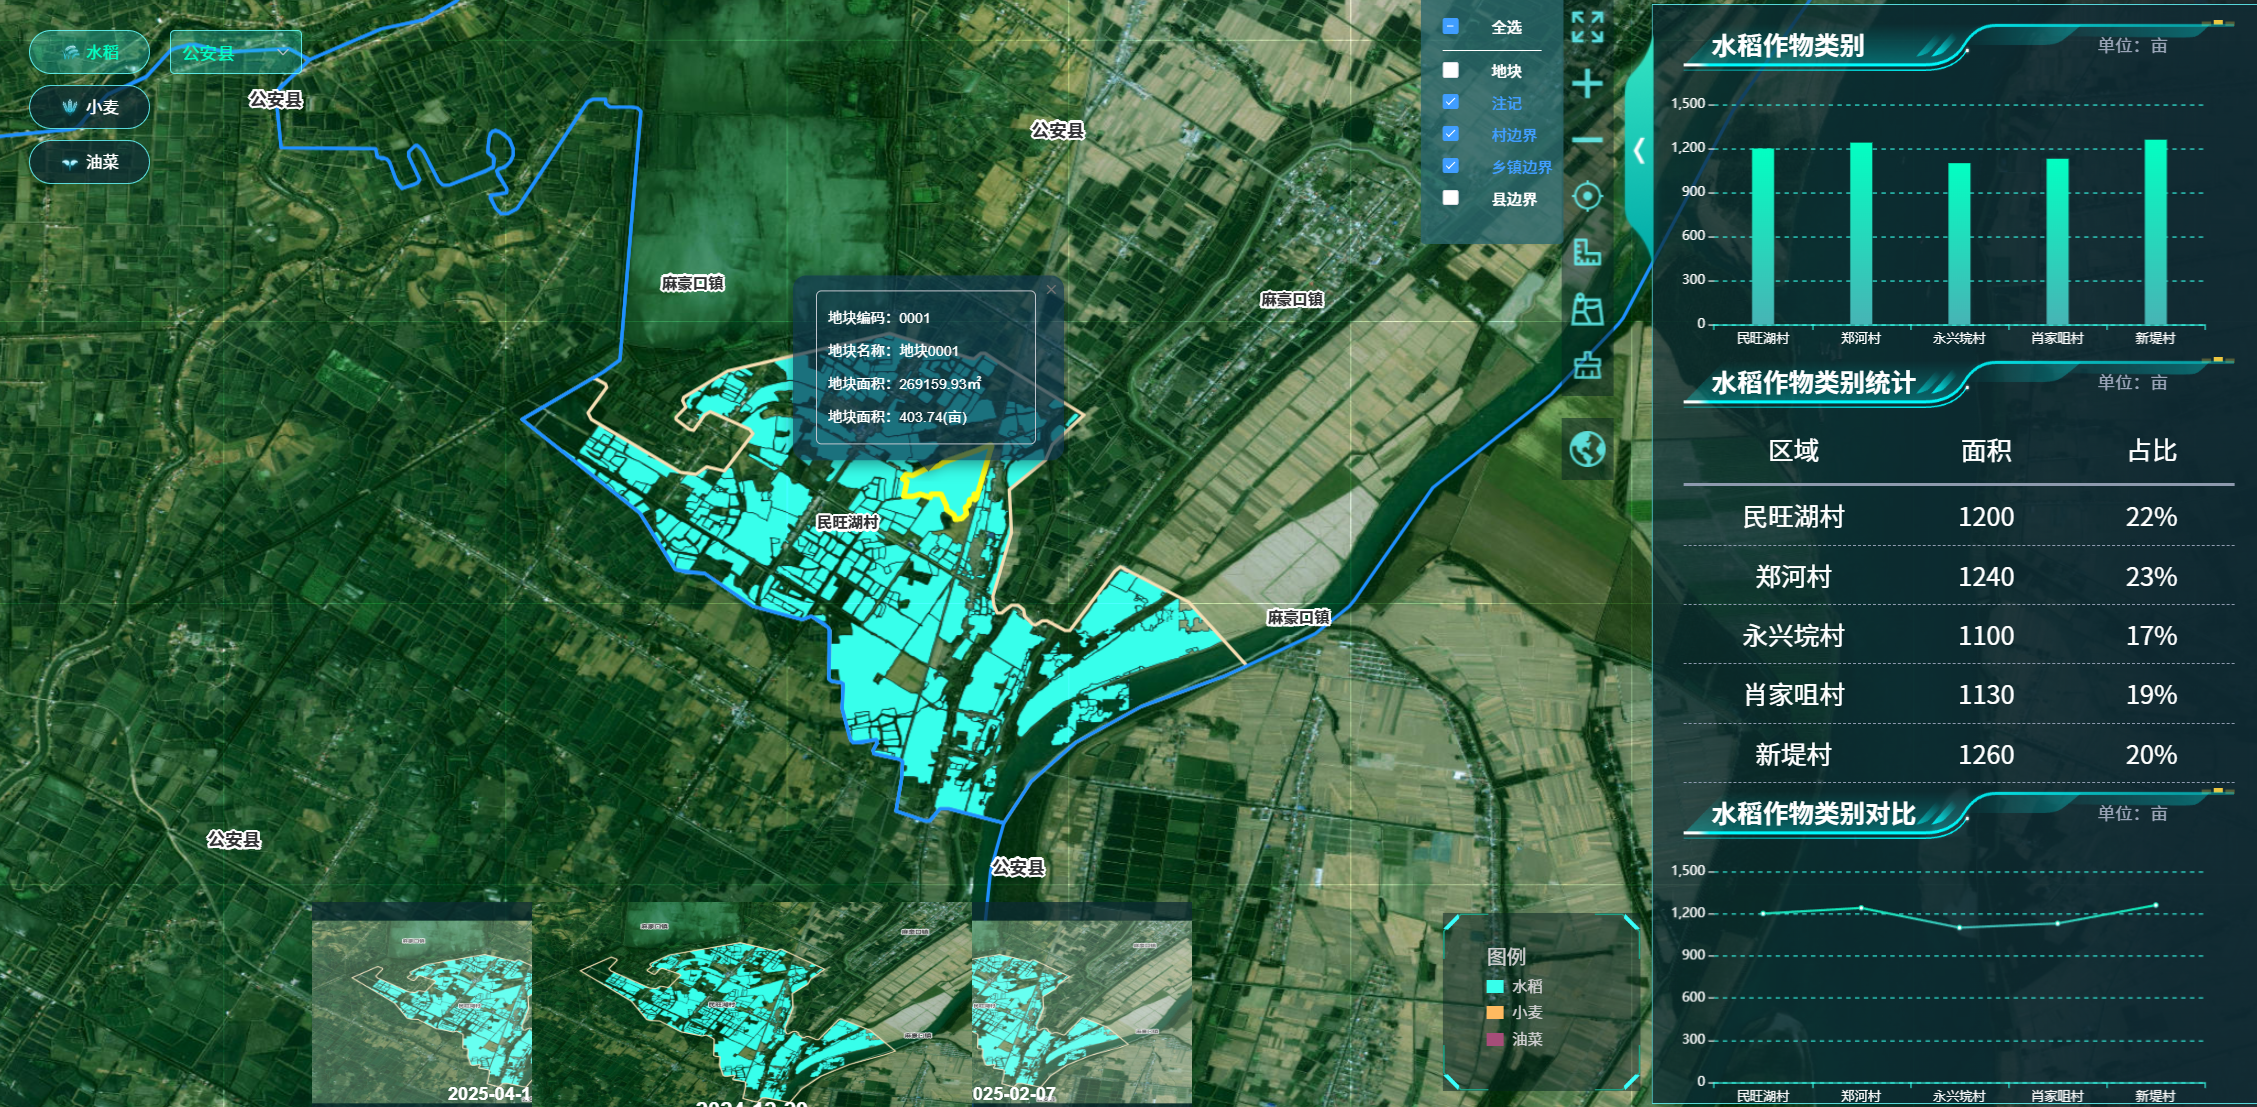Screen dimensions: 2257x1107
Task: Toggle the 全选 select-all checkbox
Action: tap(1451, 27)
